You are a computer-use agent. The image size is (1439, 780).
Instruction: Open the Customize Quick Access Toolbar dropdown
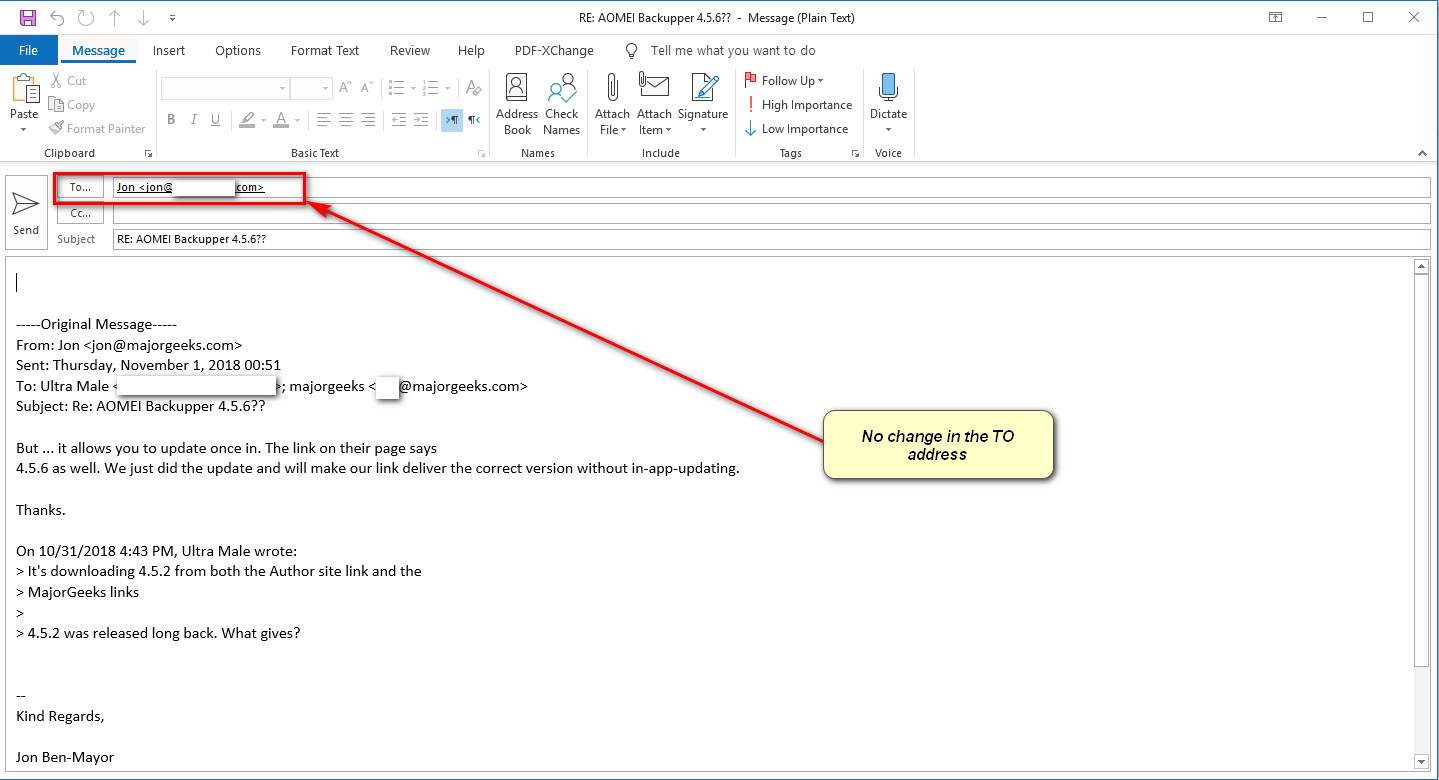[x=172, y=18]
